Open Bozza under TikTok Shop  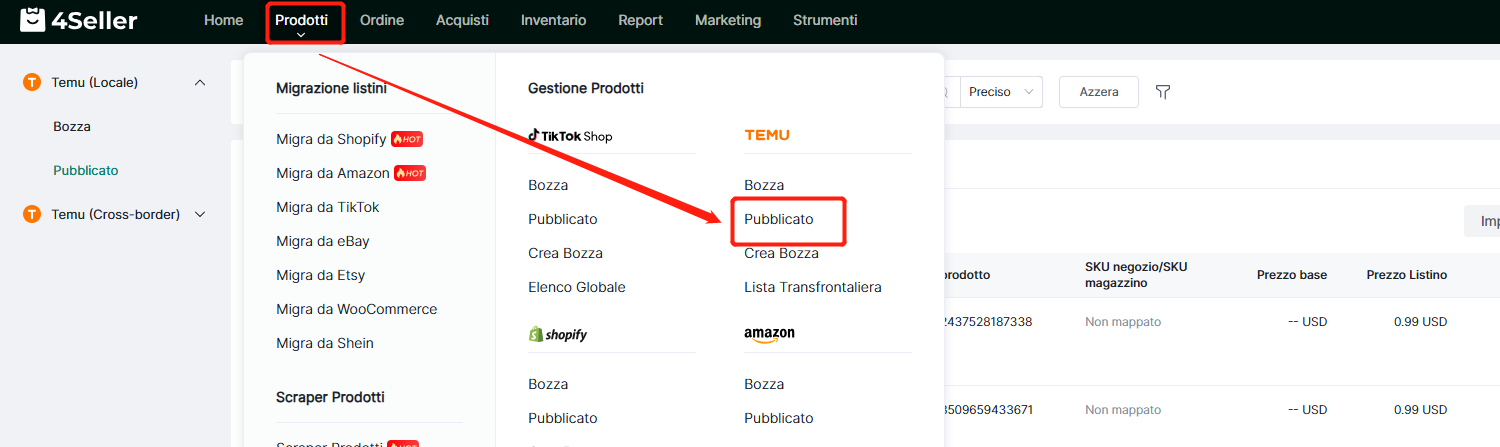548,185
